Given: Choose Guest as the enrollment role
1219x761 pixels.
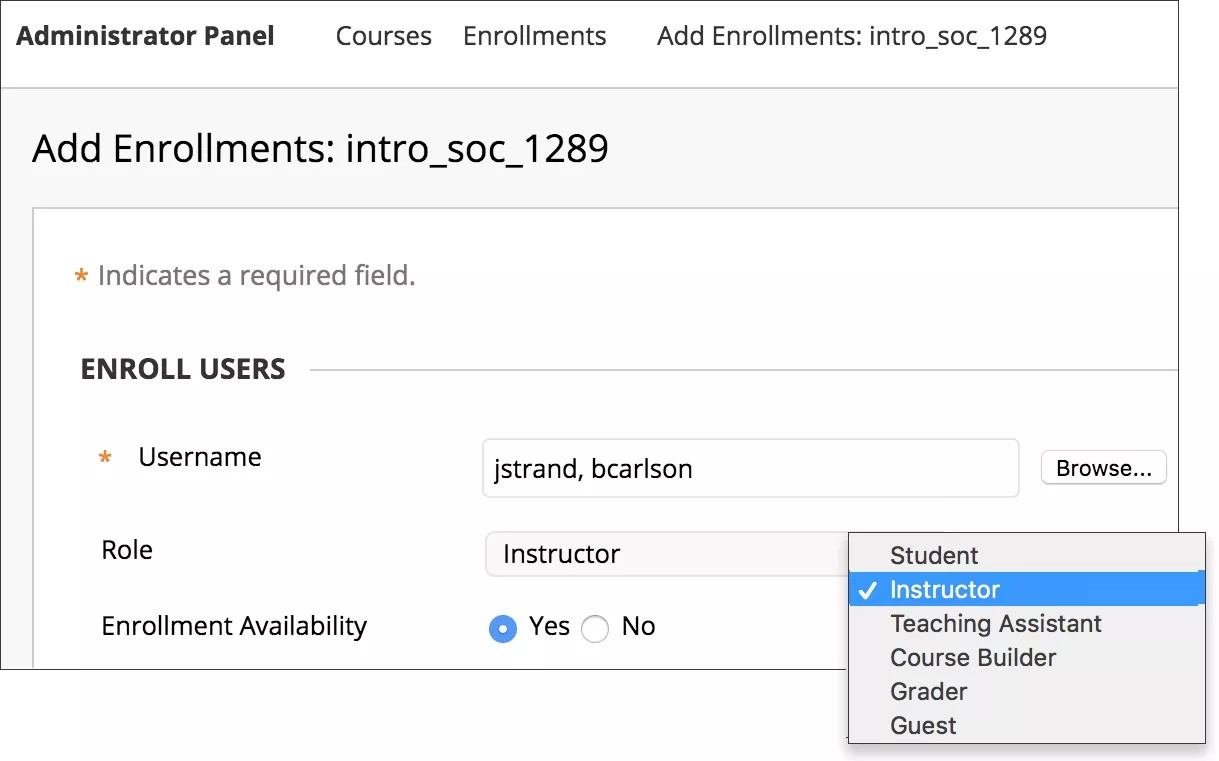Looking at the screenshot, I should tap(922, 725).
